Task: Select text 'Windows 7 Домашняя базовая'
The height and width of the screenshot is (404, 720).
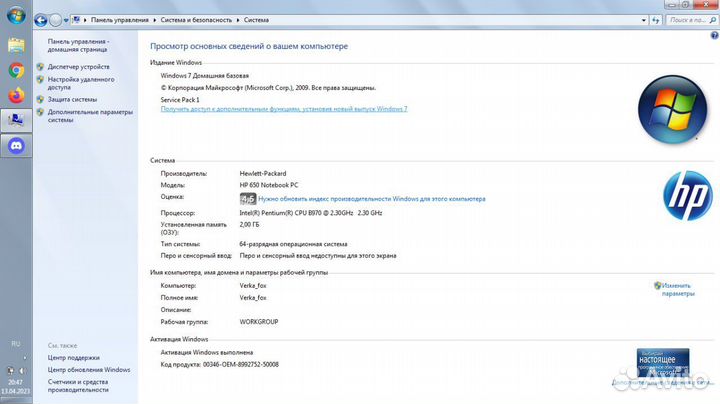Action: tap(204, 76)
